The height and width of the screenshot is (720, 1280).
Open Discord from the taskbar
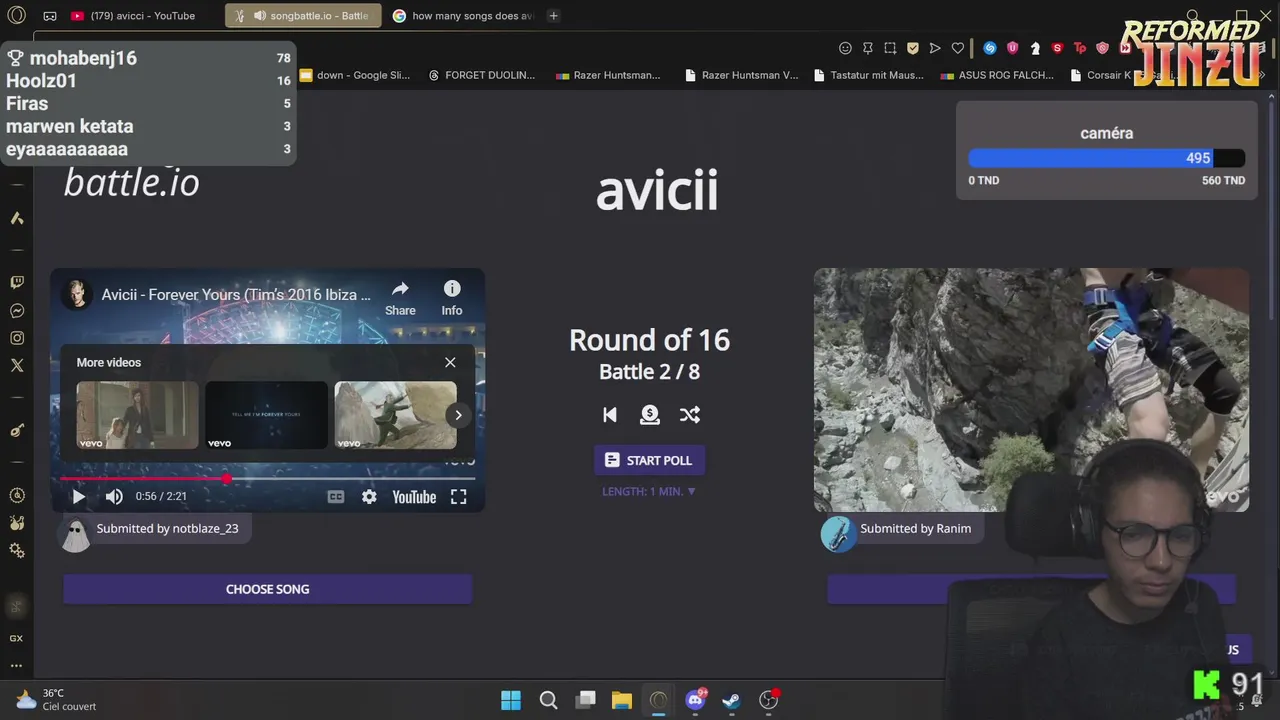pos(695,700)
